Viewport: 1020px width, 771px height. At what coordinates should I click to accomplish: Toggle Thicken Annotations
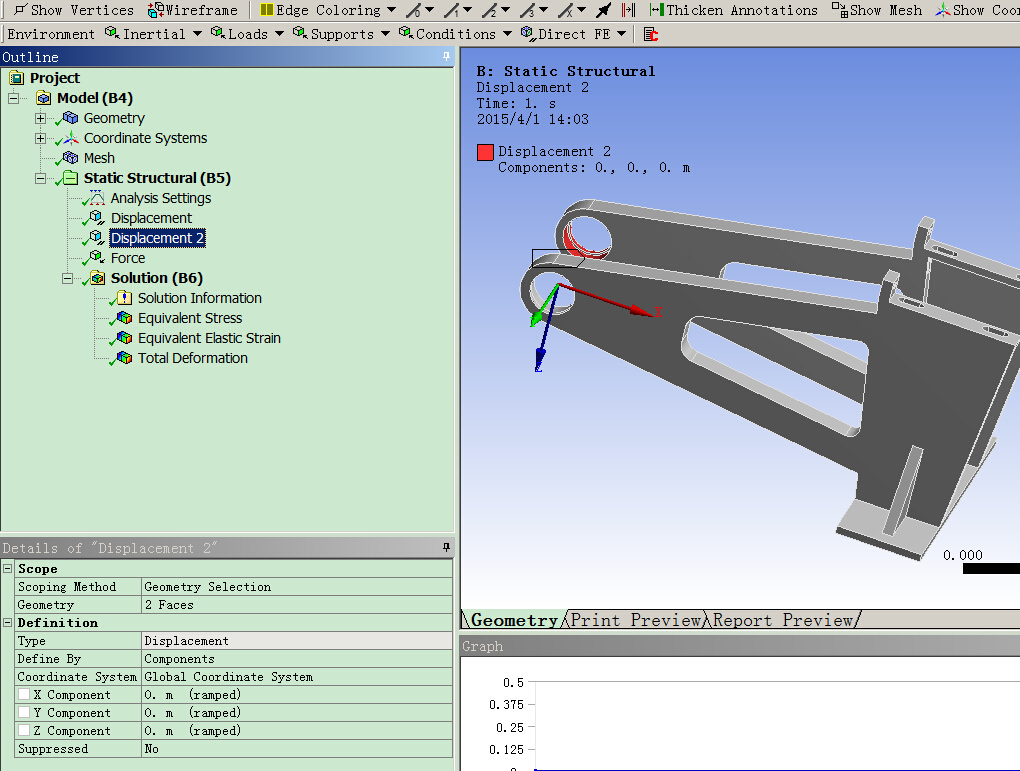click(x=734, y=10)
